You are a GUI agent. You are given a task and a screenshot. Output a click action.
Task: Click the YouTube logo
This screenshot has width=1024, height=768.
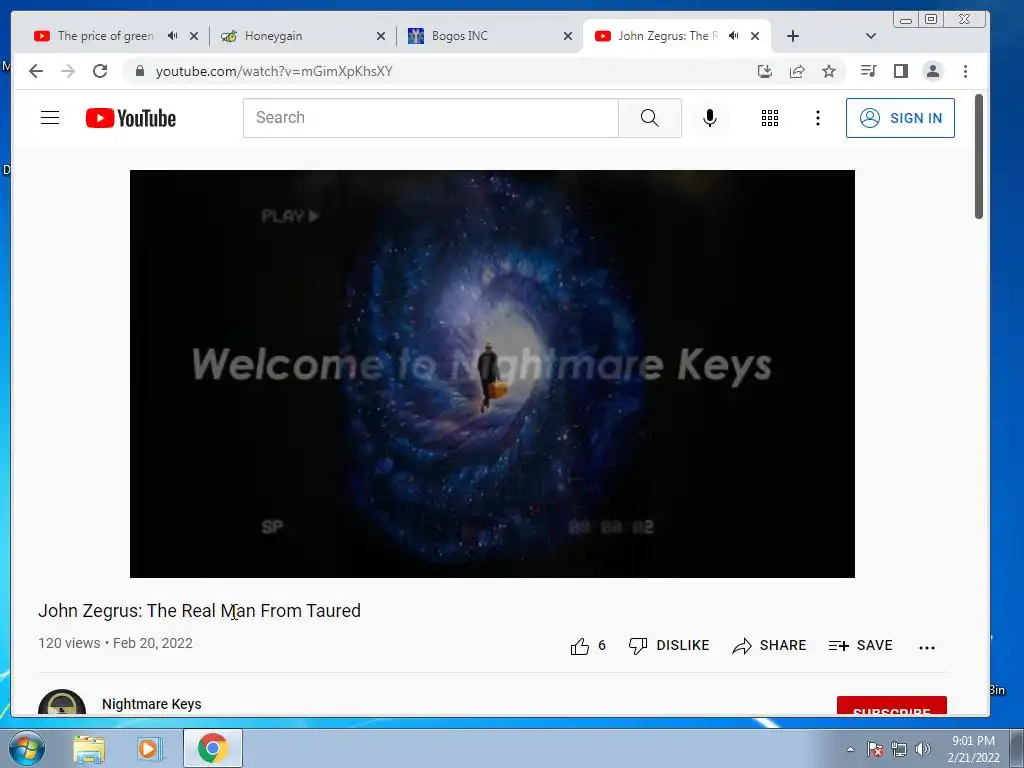pos(131,118)
